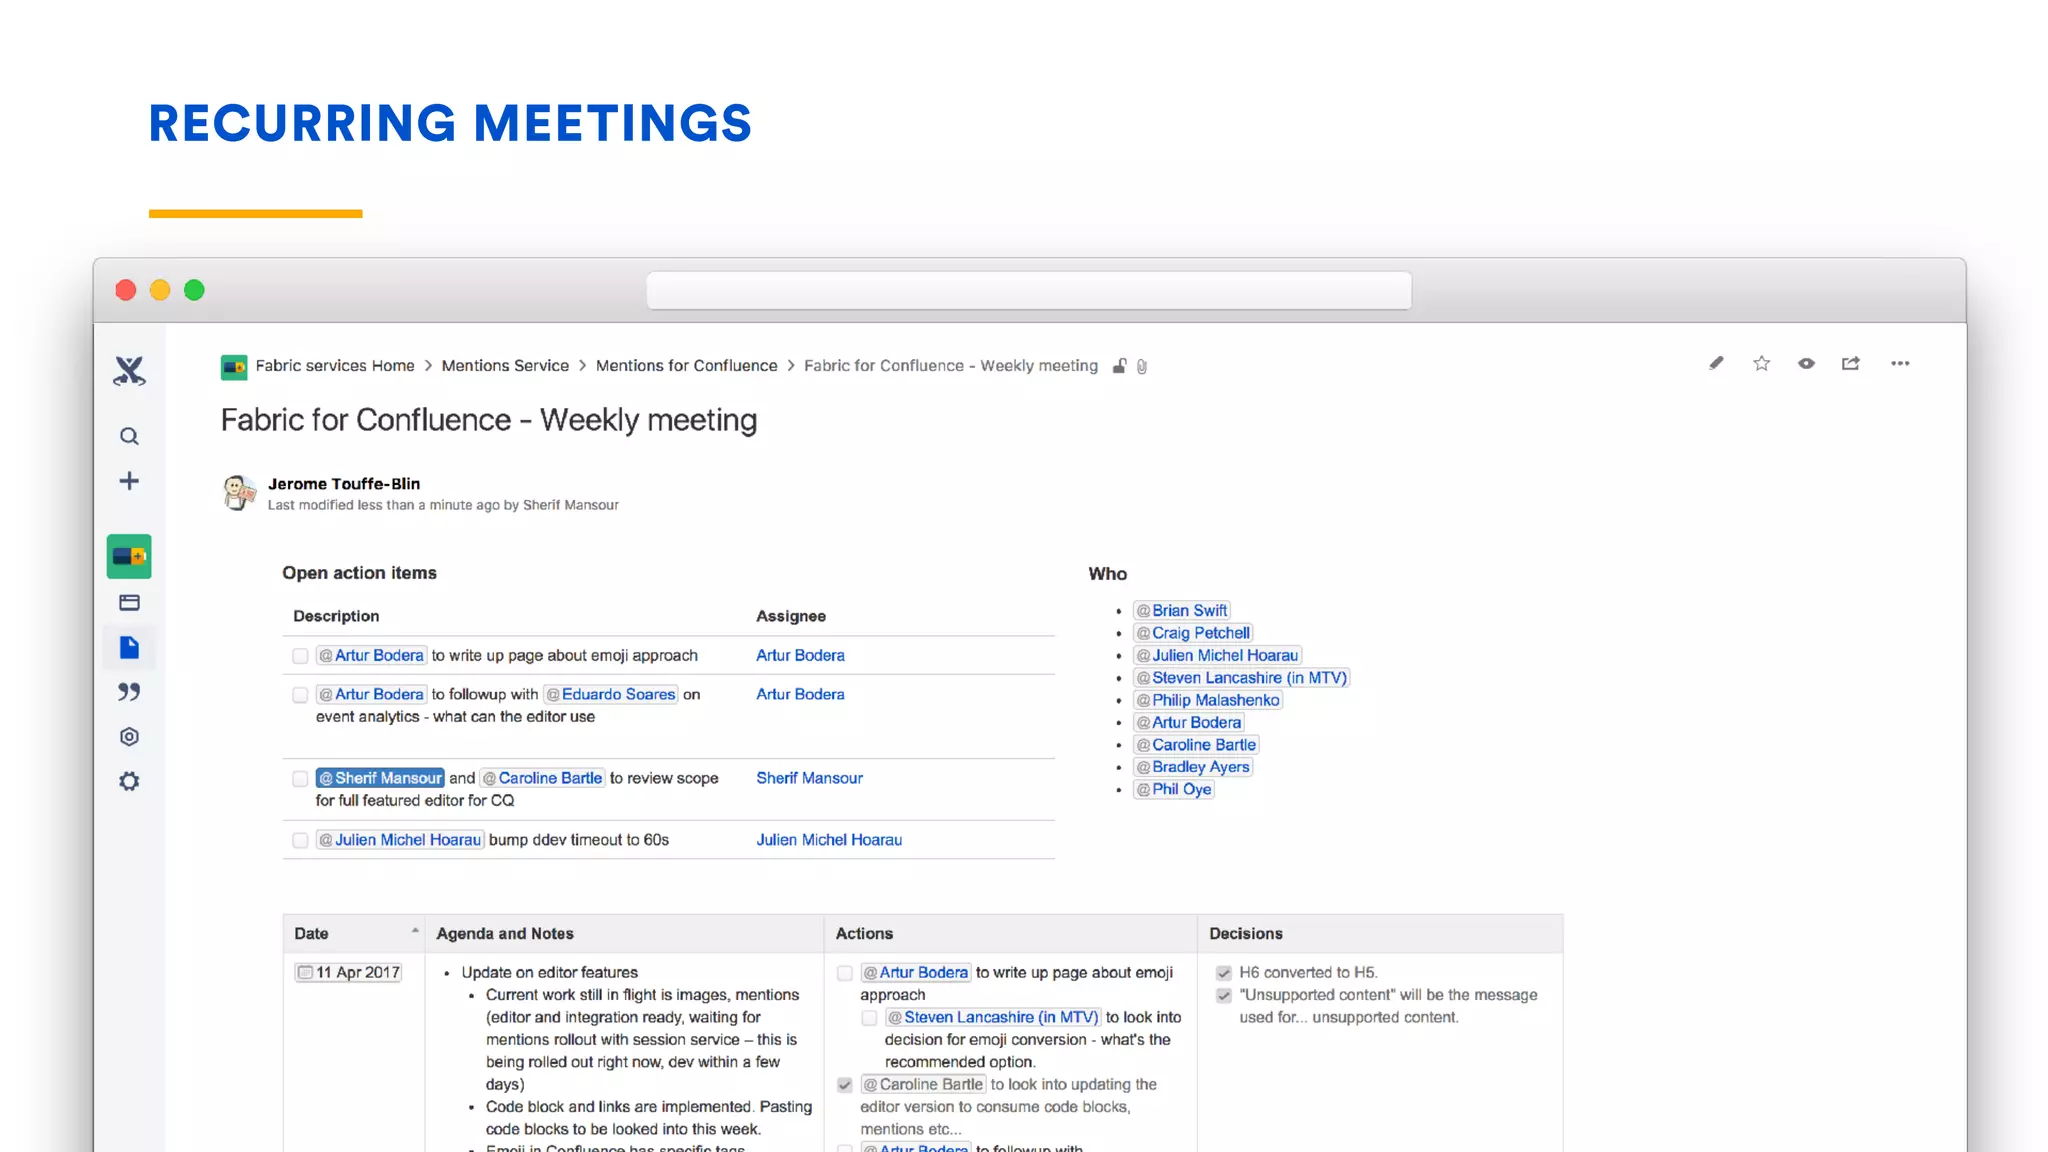Click the space icon in breadcrumb

[x=234, y=367]
